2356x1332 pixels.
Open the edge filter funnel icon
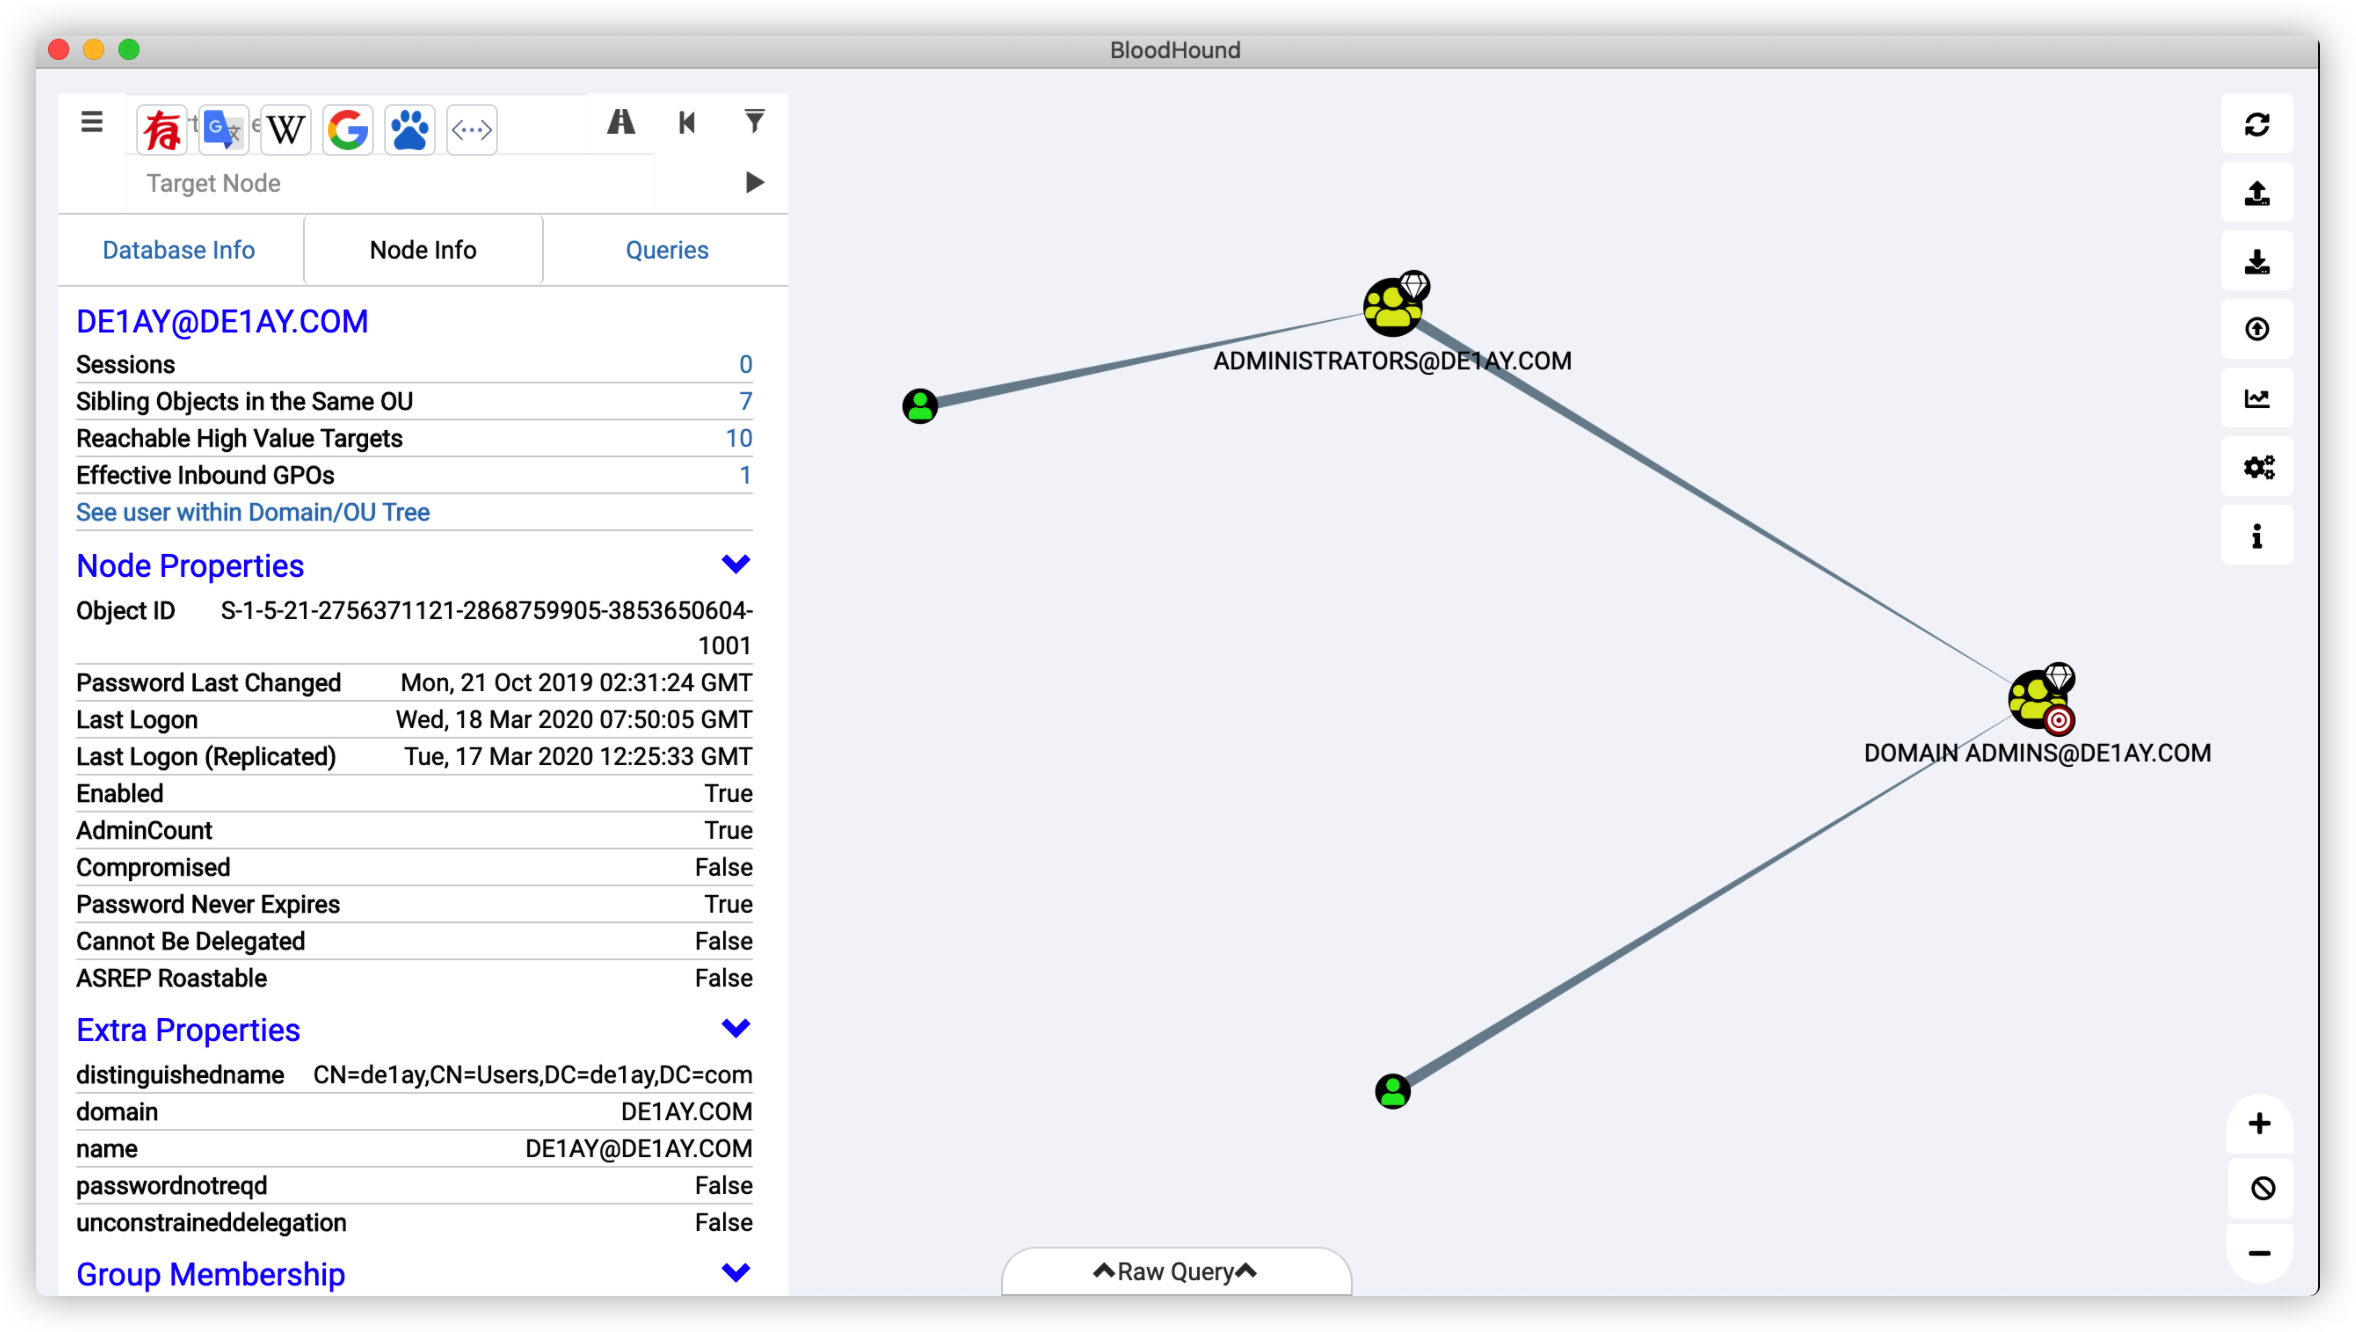pos(755,122)
